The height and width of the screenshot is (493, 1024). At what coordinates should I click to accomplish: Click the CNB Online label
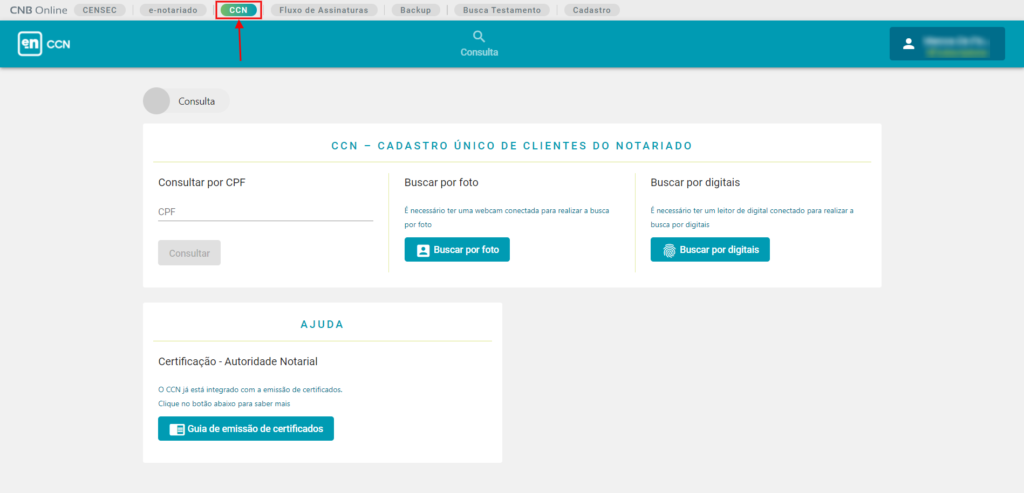pyautogui.click(x=38, y=10)
